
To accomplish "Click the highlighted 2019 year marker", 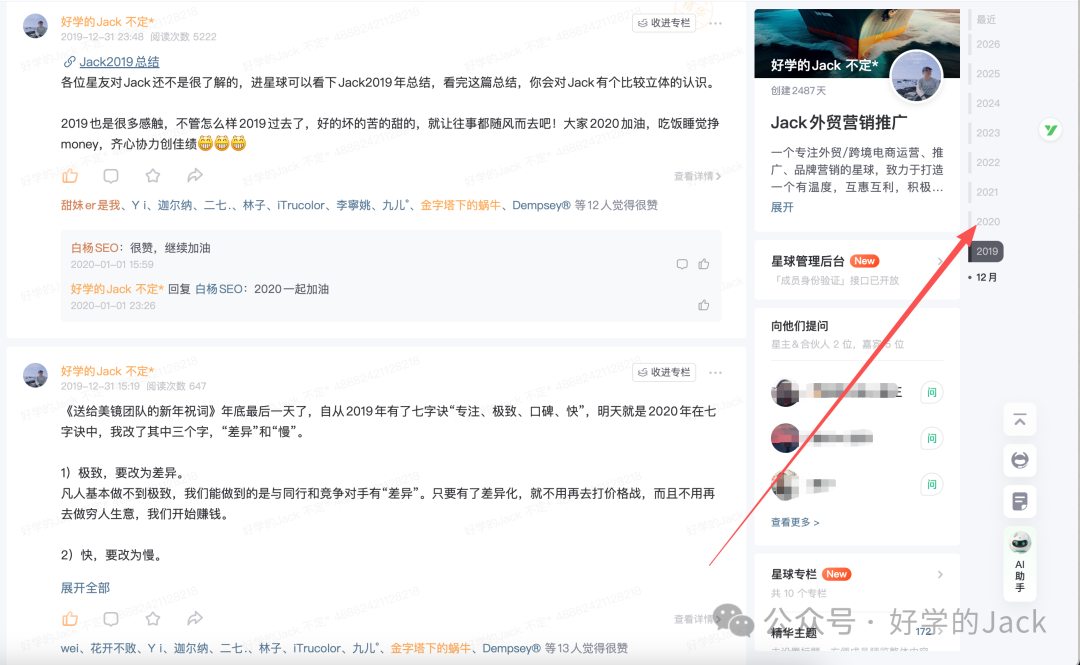I will tap(986, 252).
